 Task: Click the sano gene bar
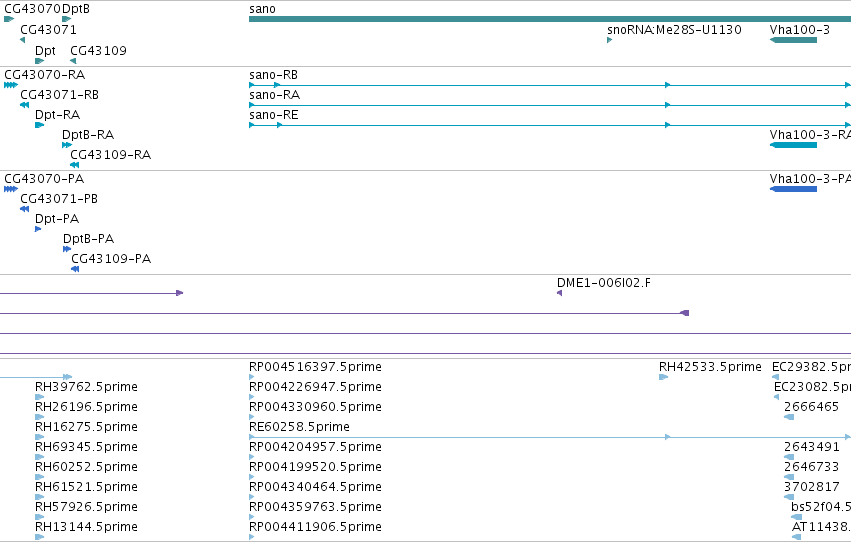click(x=550, y=19)
